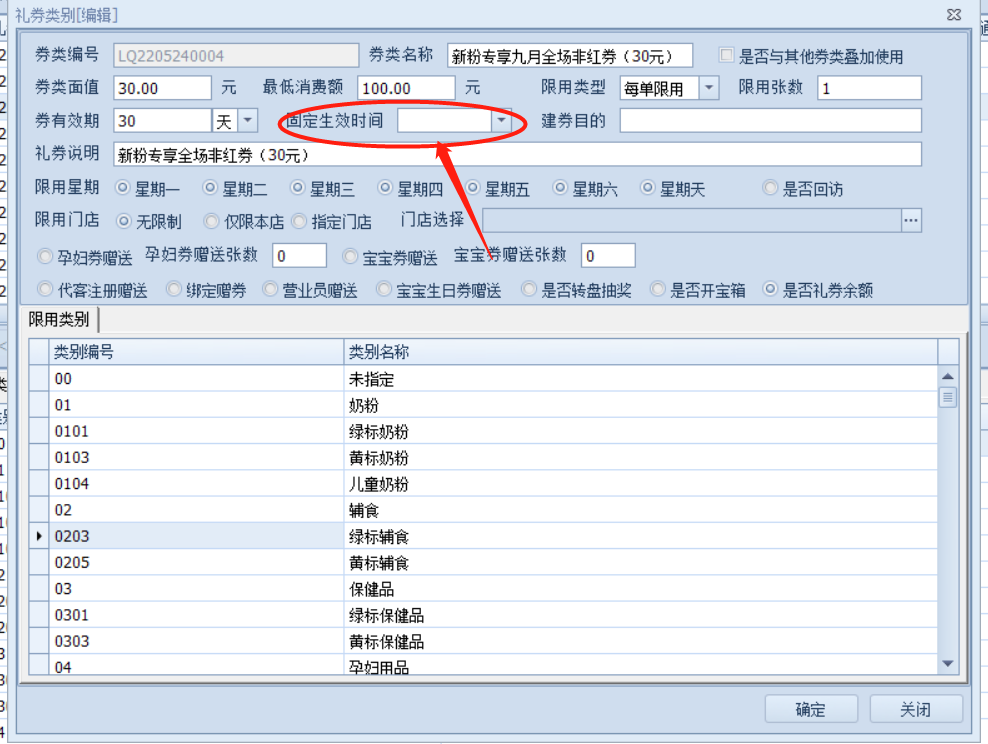Enable 是否开宝箱 option
Viewport: 988px width, 744px height.
[x=658, y=289]
